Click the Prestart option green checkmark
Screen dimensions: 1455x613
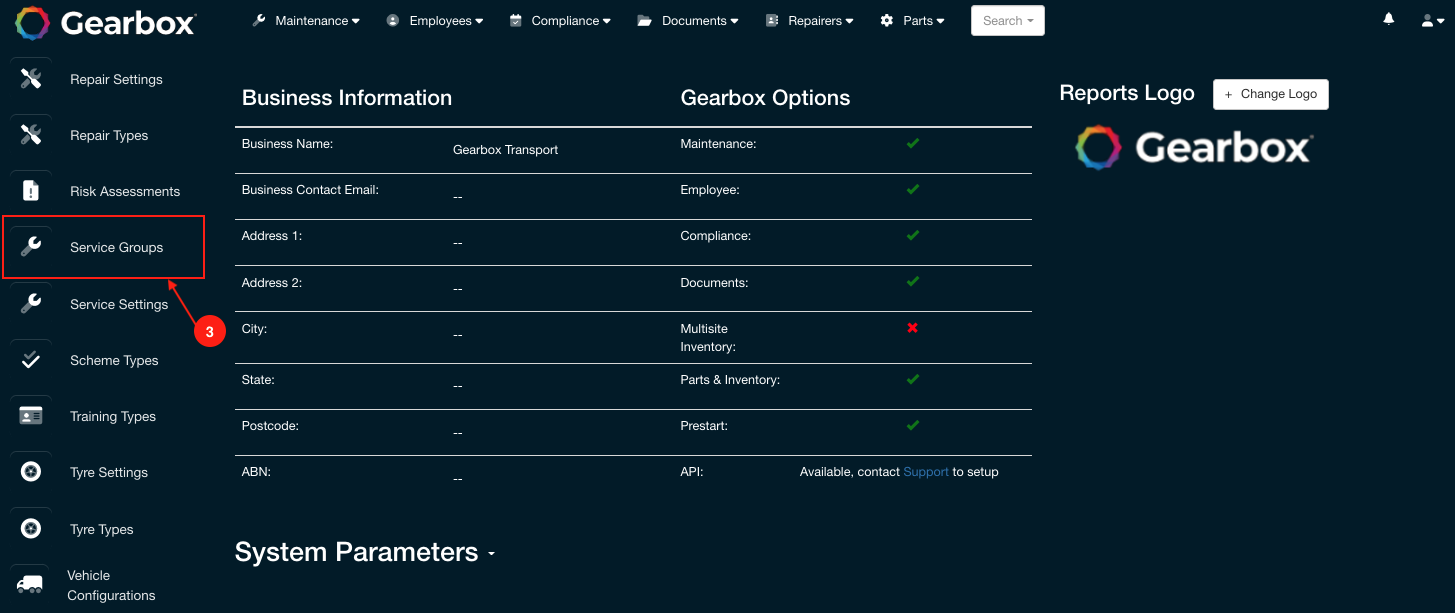coord(912,425)
